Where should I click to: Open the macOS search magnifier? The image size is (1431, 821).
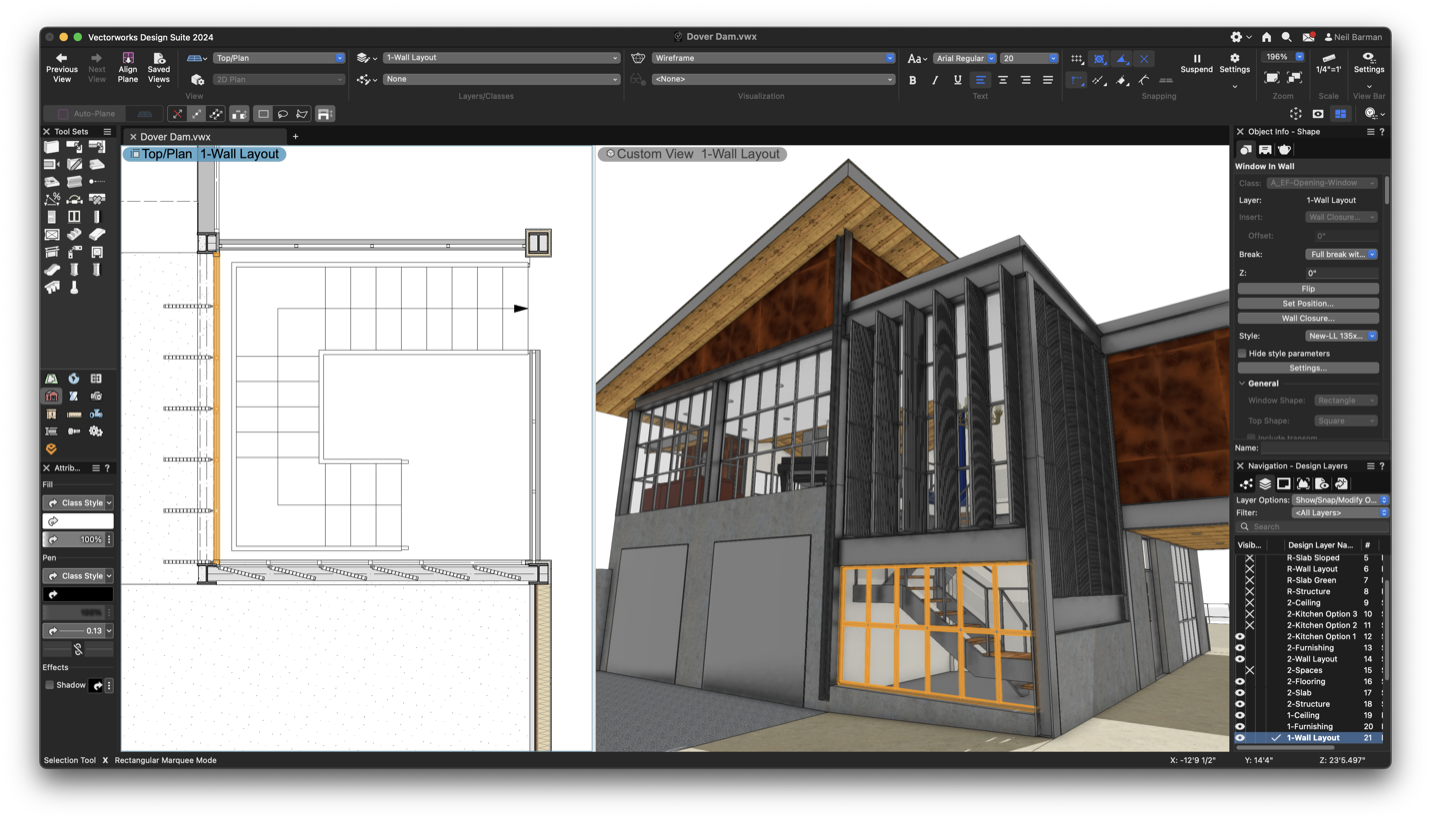[x=1287, y=37]
